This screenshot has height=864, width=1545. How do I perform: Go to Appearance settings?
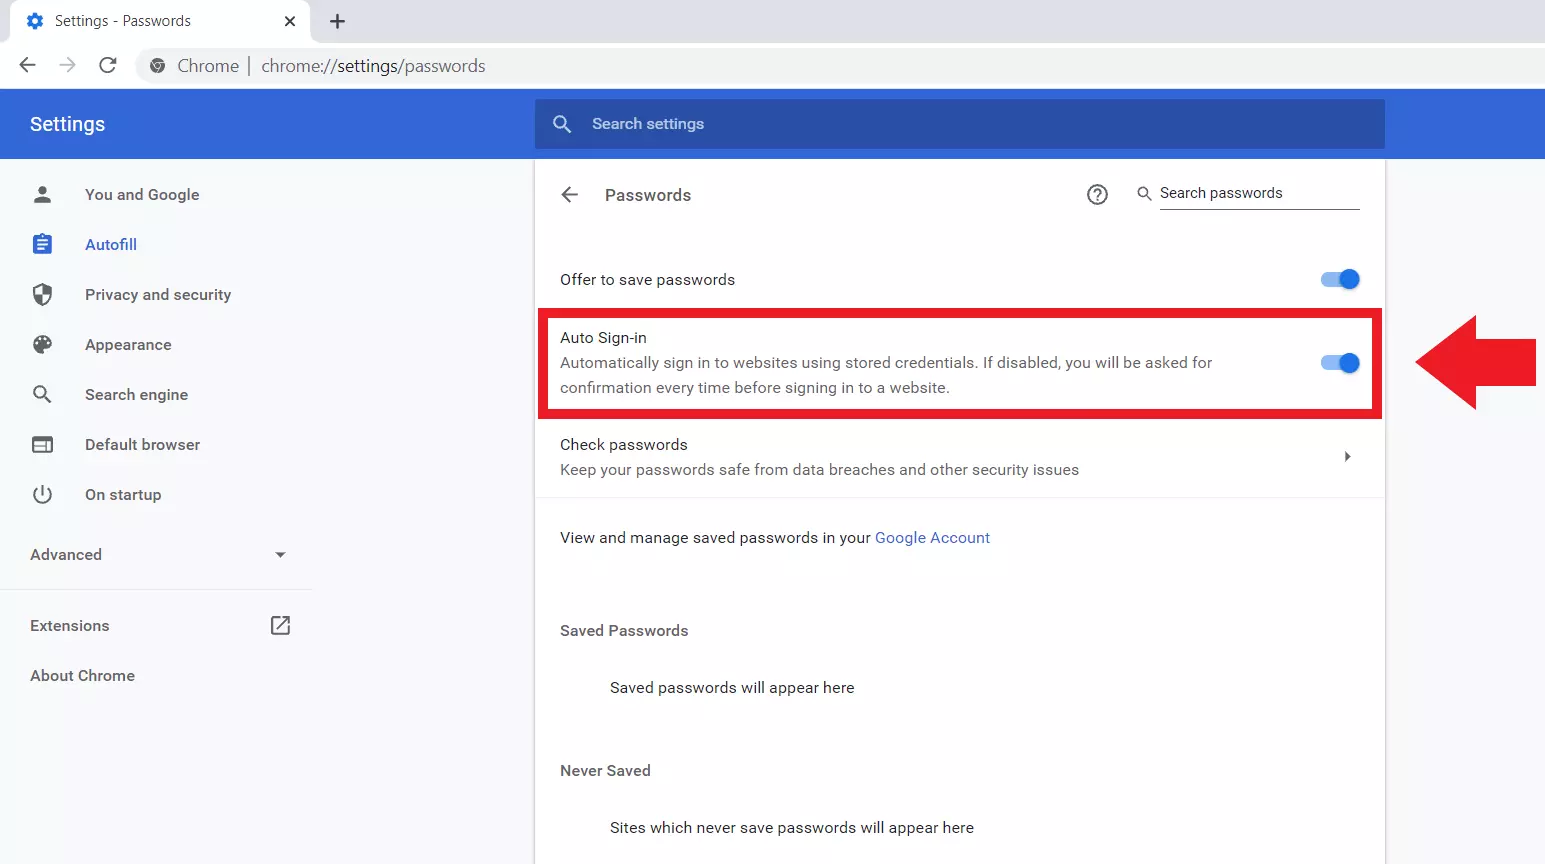[x=128, y=344]
